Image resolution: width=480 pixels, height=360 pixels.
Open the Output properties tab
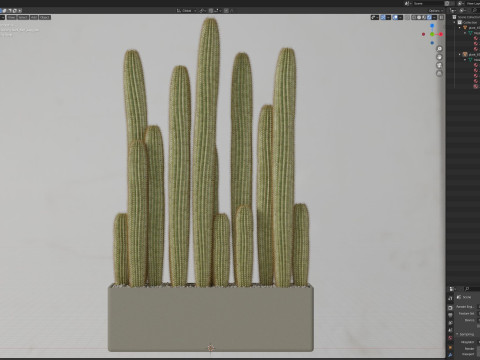450,315
